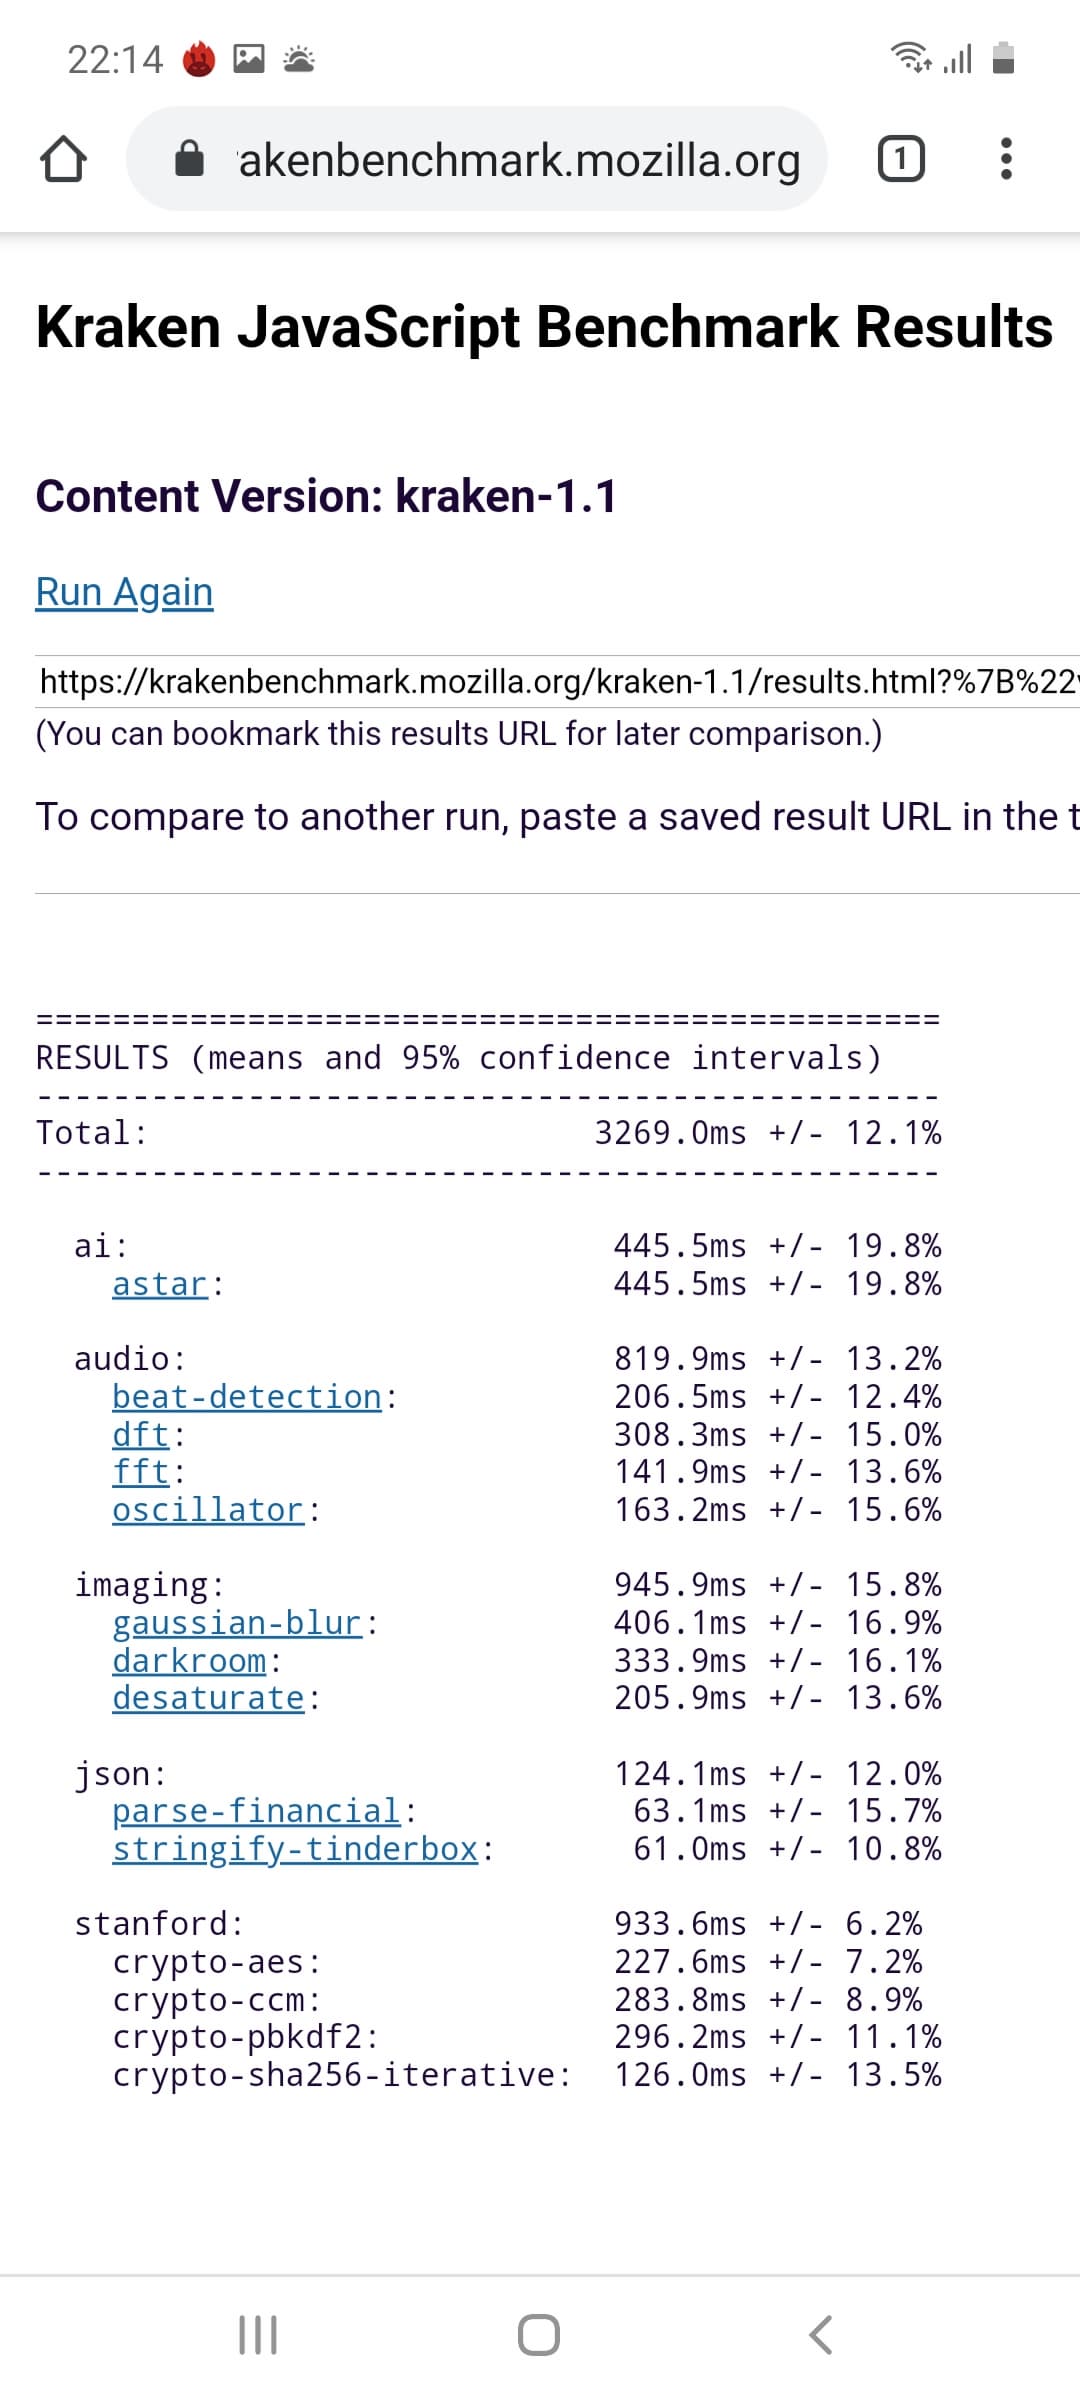Open the parse-financial test link

click(x=256, y=1811)
